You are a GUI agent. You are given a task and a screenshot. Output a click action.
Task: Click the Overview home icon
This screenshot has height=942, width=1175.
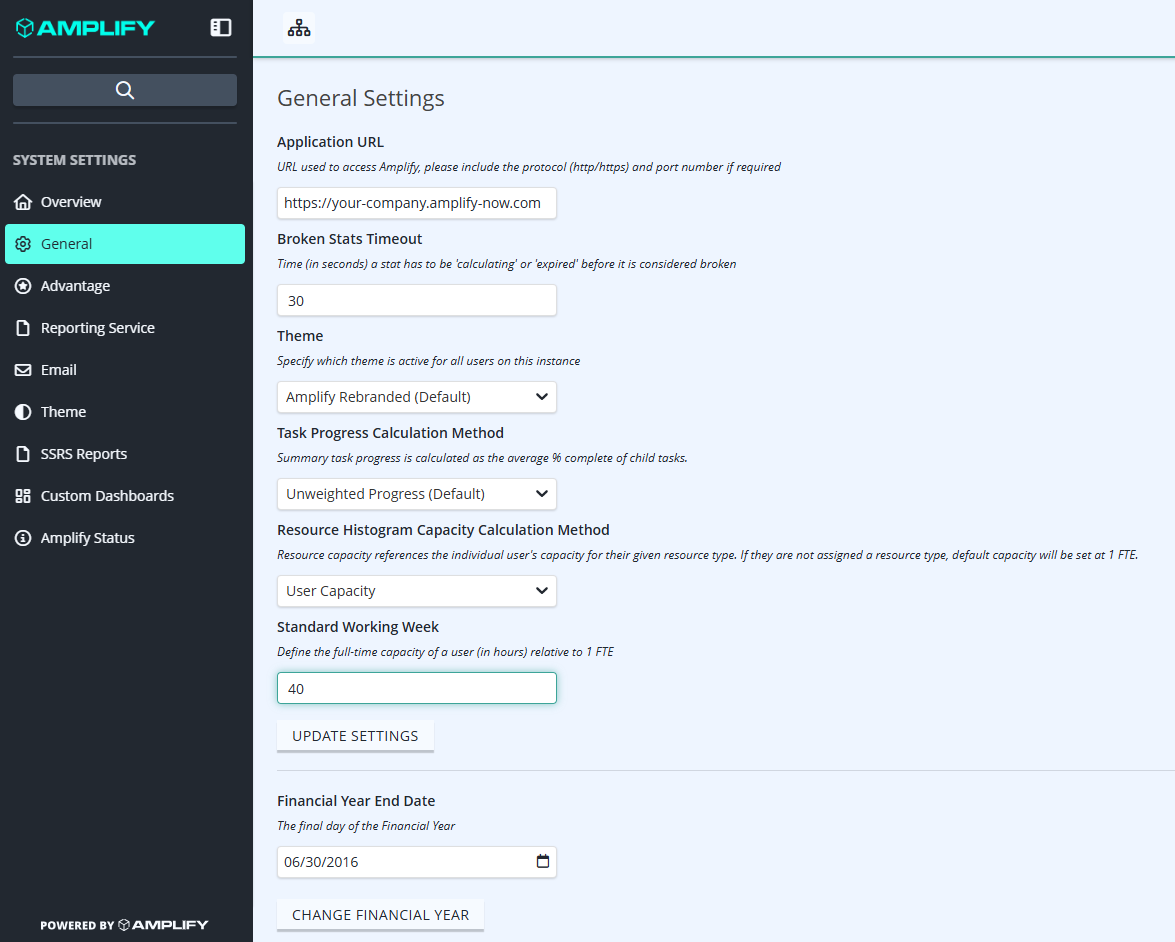click(x=23, y=202)
